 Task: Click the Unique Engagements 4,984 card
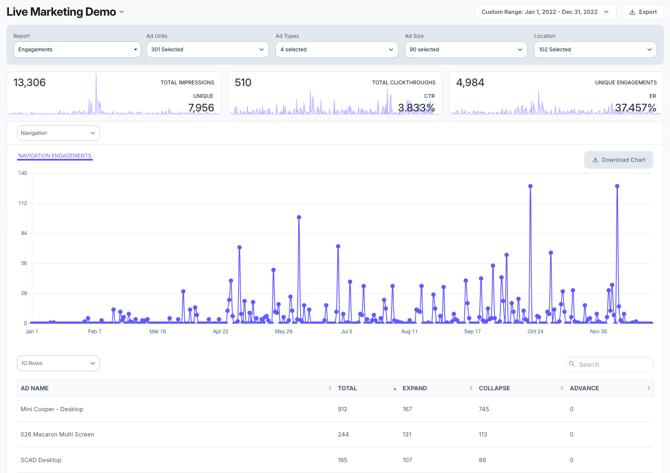tap(556, 94)
